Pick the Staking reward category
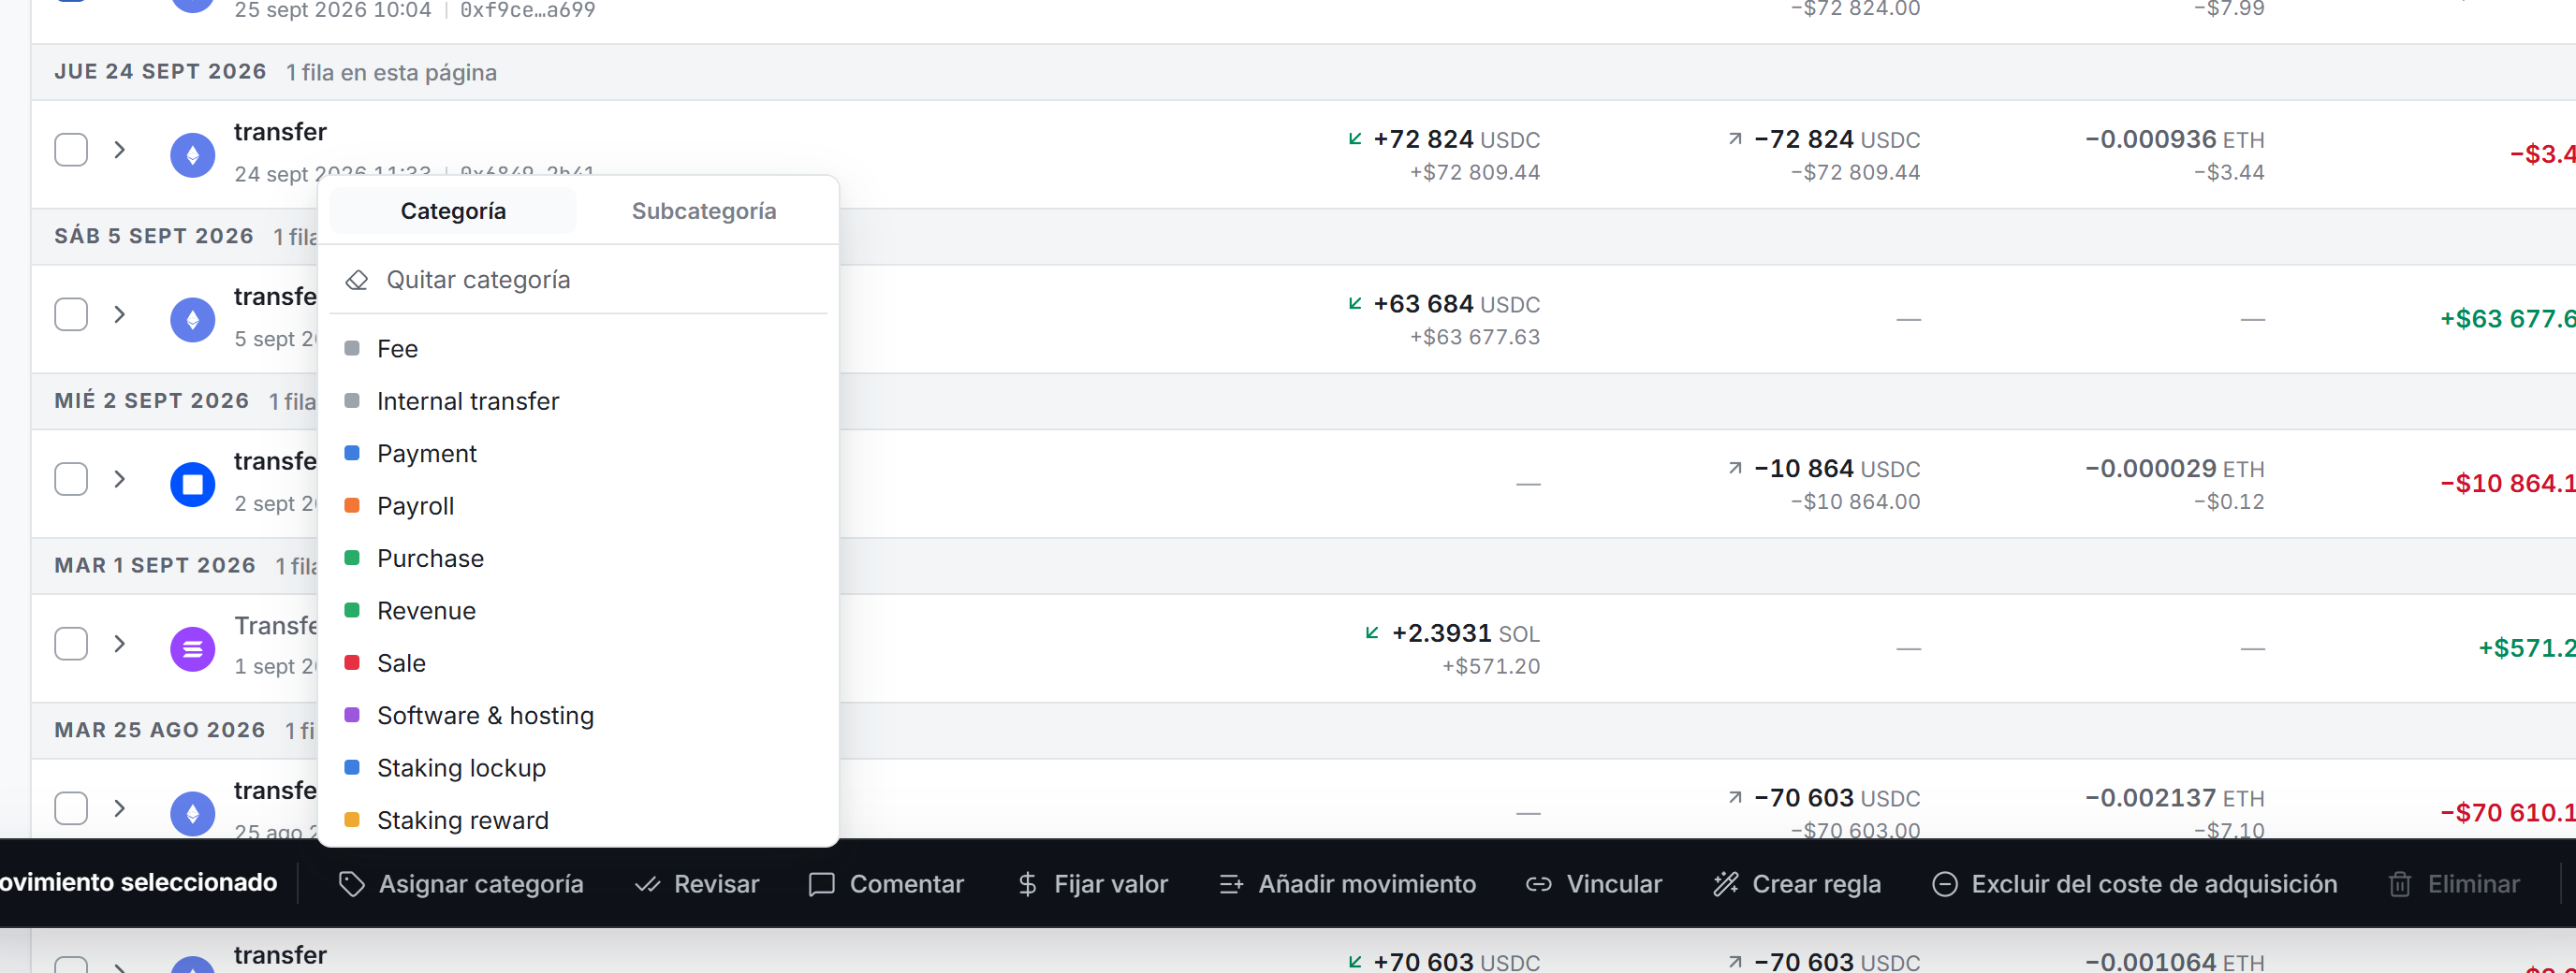2576x973 pixels. click(578, 820)
